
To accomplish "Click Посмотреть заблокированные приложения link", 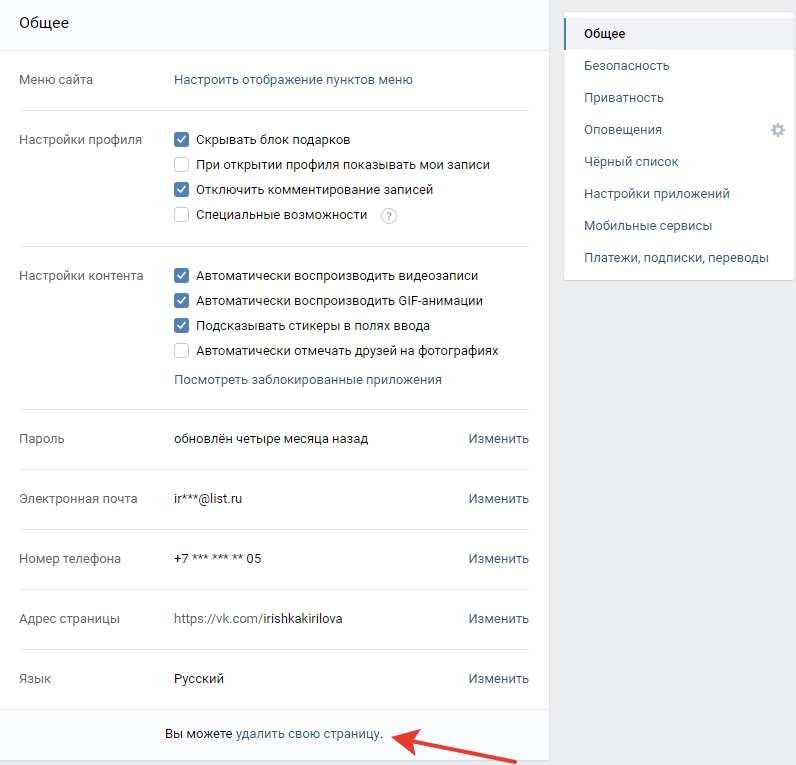I will tap(308, 380).
